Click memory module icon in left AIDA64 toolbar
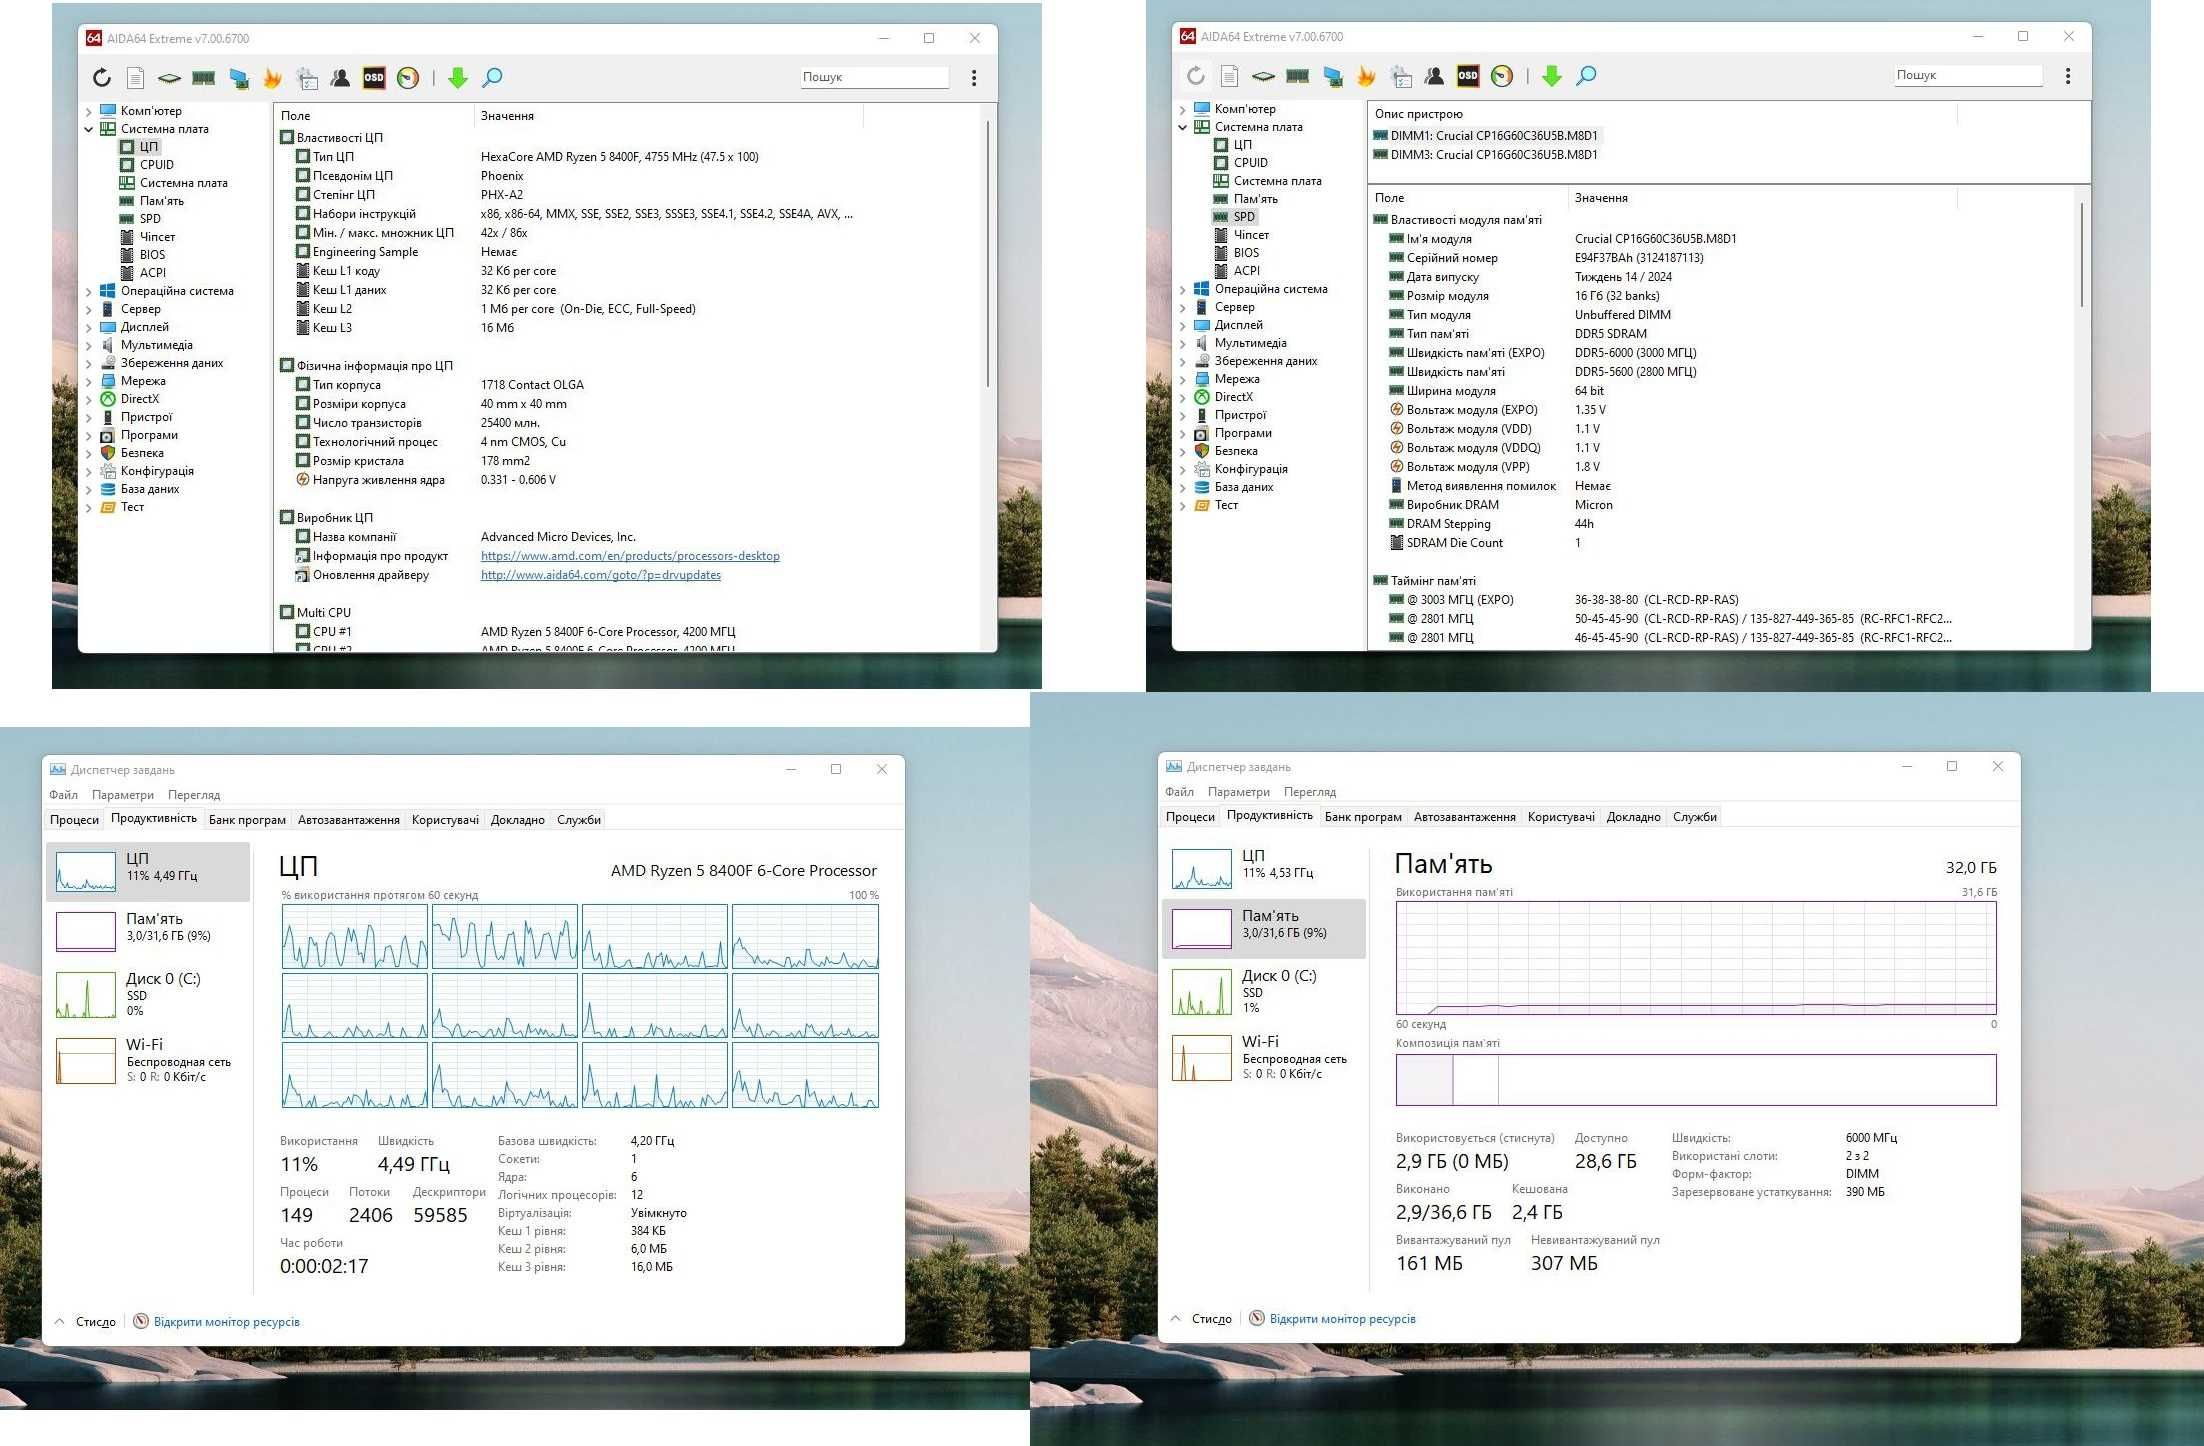 (204, 78)
